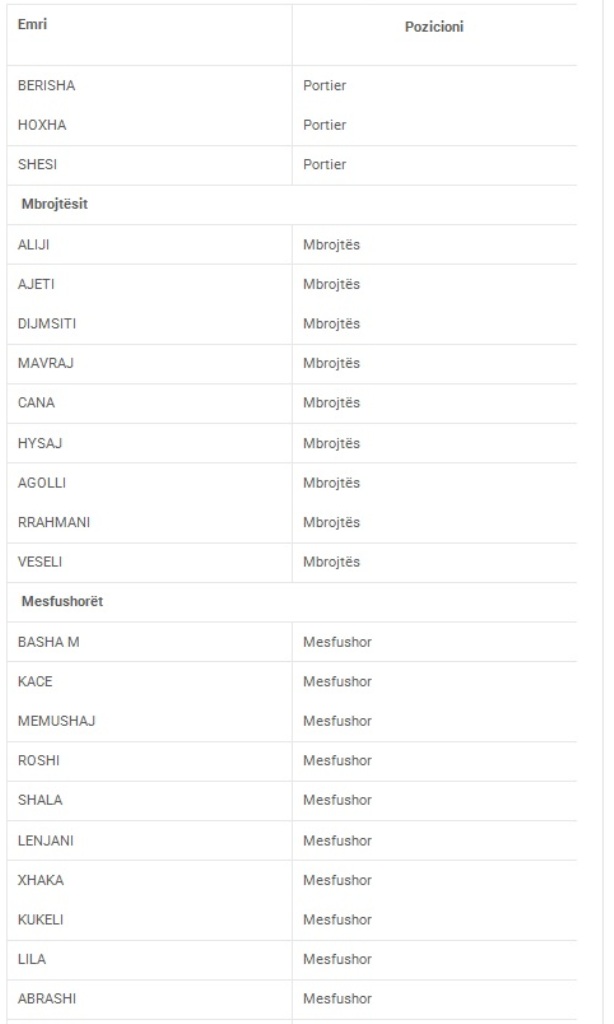Screen dimensions: 614x1024
Task: Select the BASHA M player name
Action: pyautogui.click(x=48, y=642)
